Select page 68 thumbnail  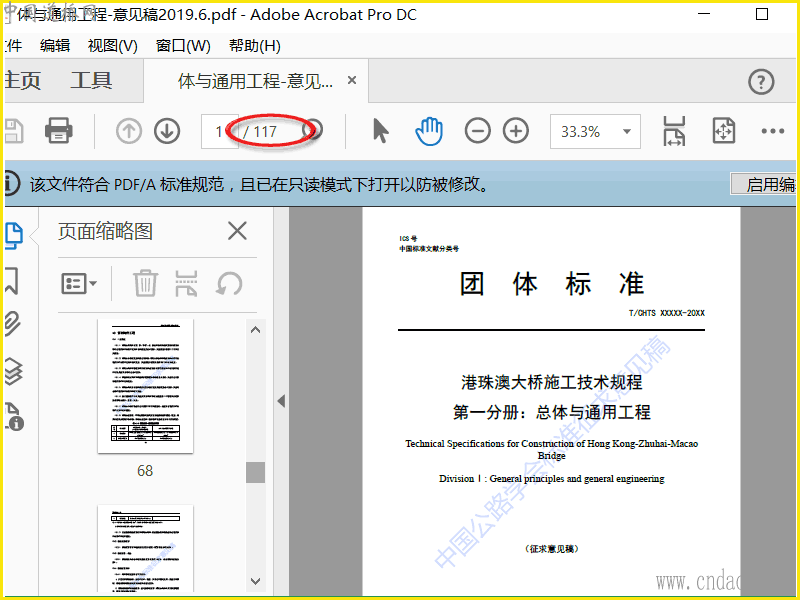pos(145,386)
